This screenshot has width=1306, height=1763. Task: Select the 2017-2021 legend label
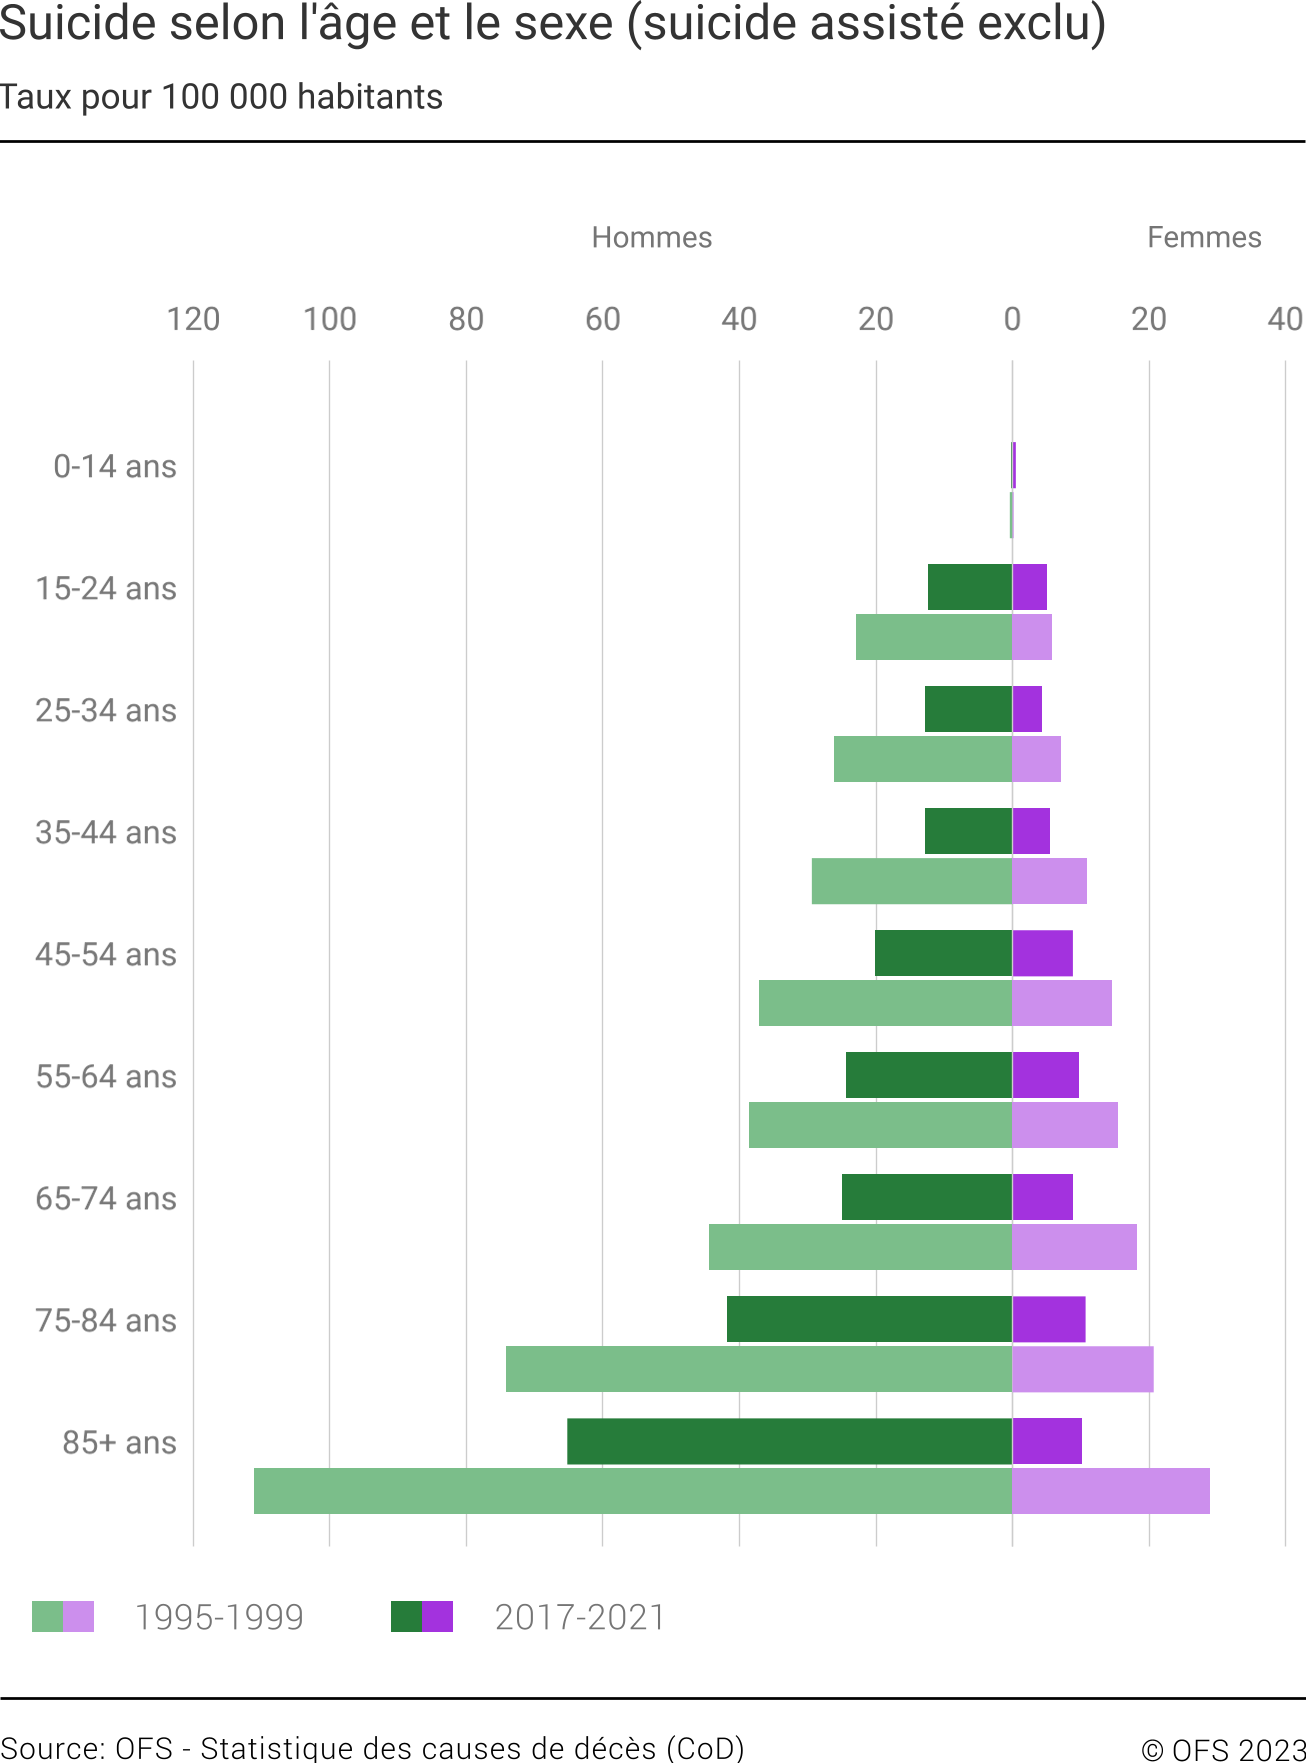pyautogui.click(x=580, y=1617)
